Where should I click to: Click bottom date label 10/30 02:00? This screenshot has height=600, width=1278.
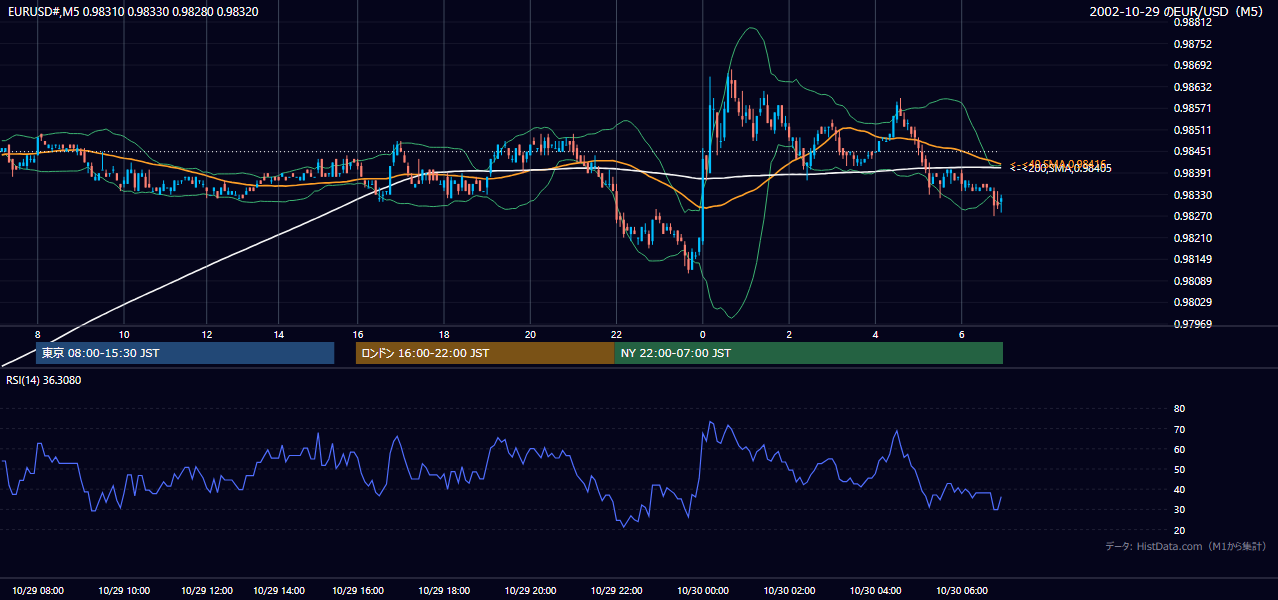(789, 591)
